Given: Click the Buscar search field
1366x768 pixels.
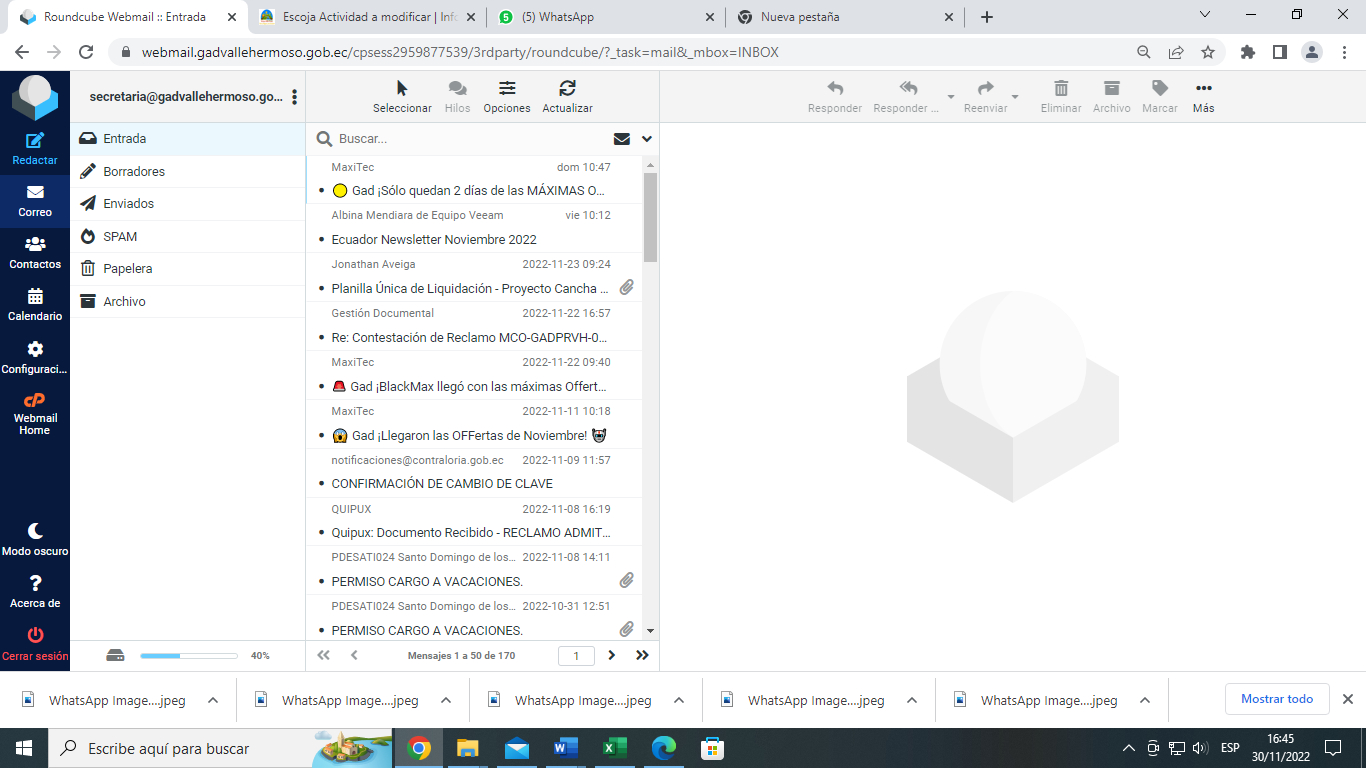Looking at the screenshot, I should click(x=470, y=139).
